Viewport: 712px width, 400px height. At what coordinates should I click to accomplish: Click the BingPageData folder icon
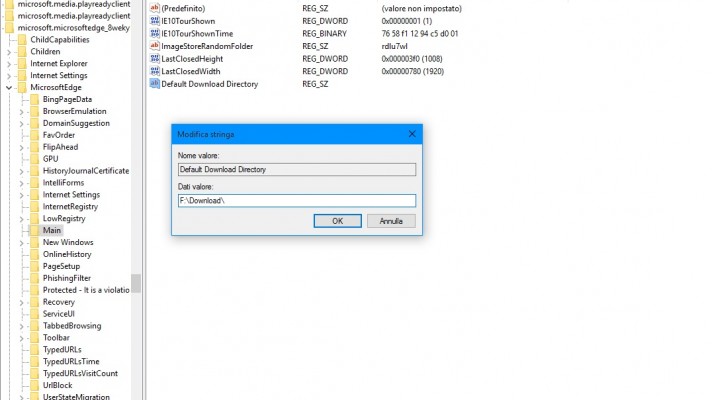point(35,99)
